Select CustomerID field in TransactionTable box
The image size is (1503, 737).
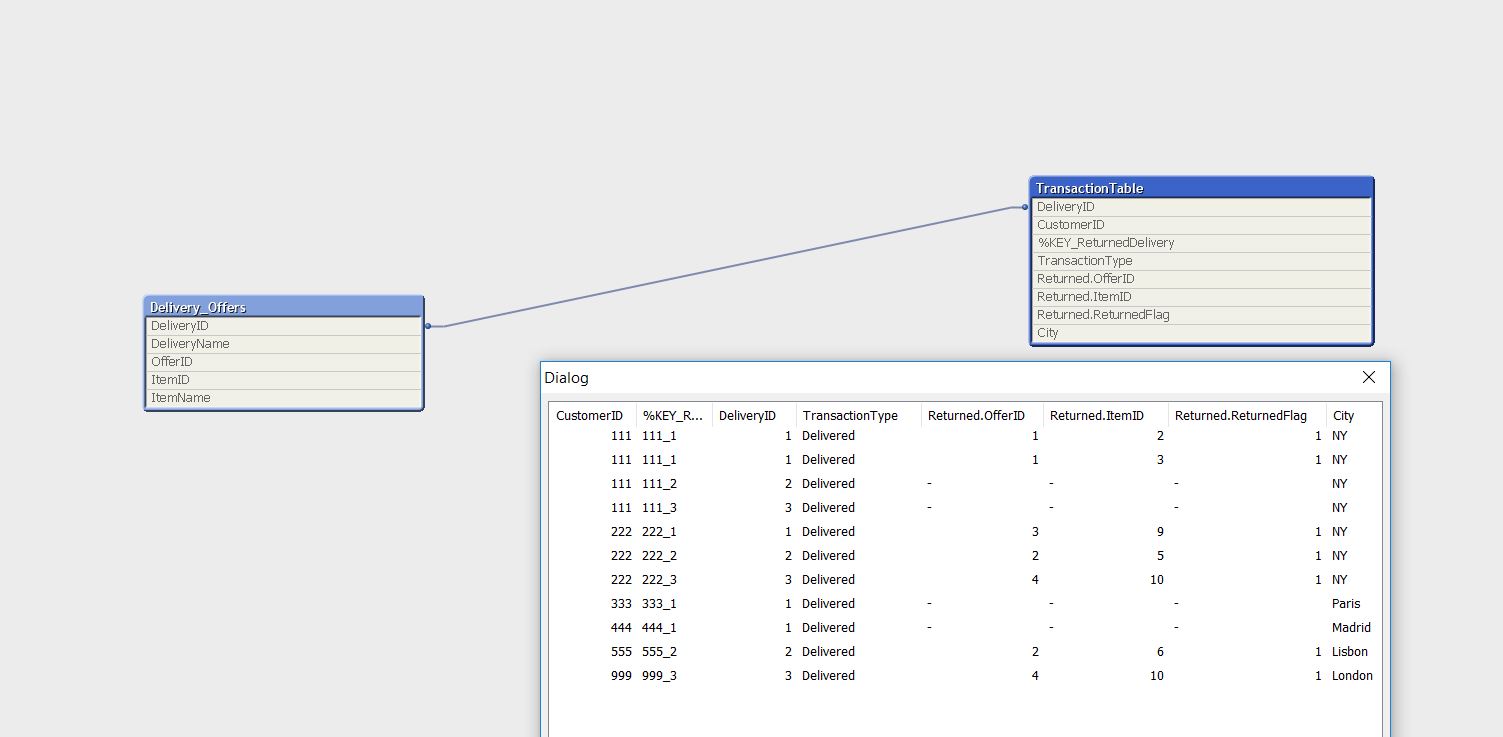point(1070,225)
